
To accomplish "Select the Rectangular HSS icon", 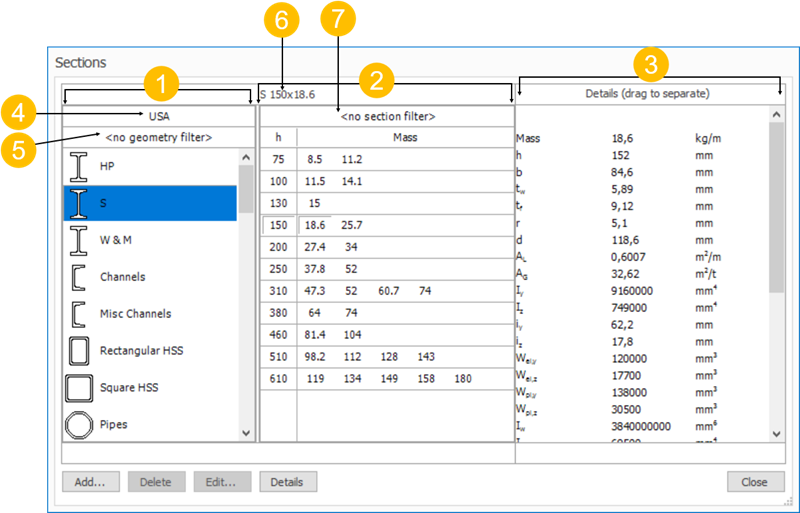I will [x=78, y=351].
